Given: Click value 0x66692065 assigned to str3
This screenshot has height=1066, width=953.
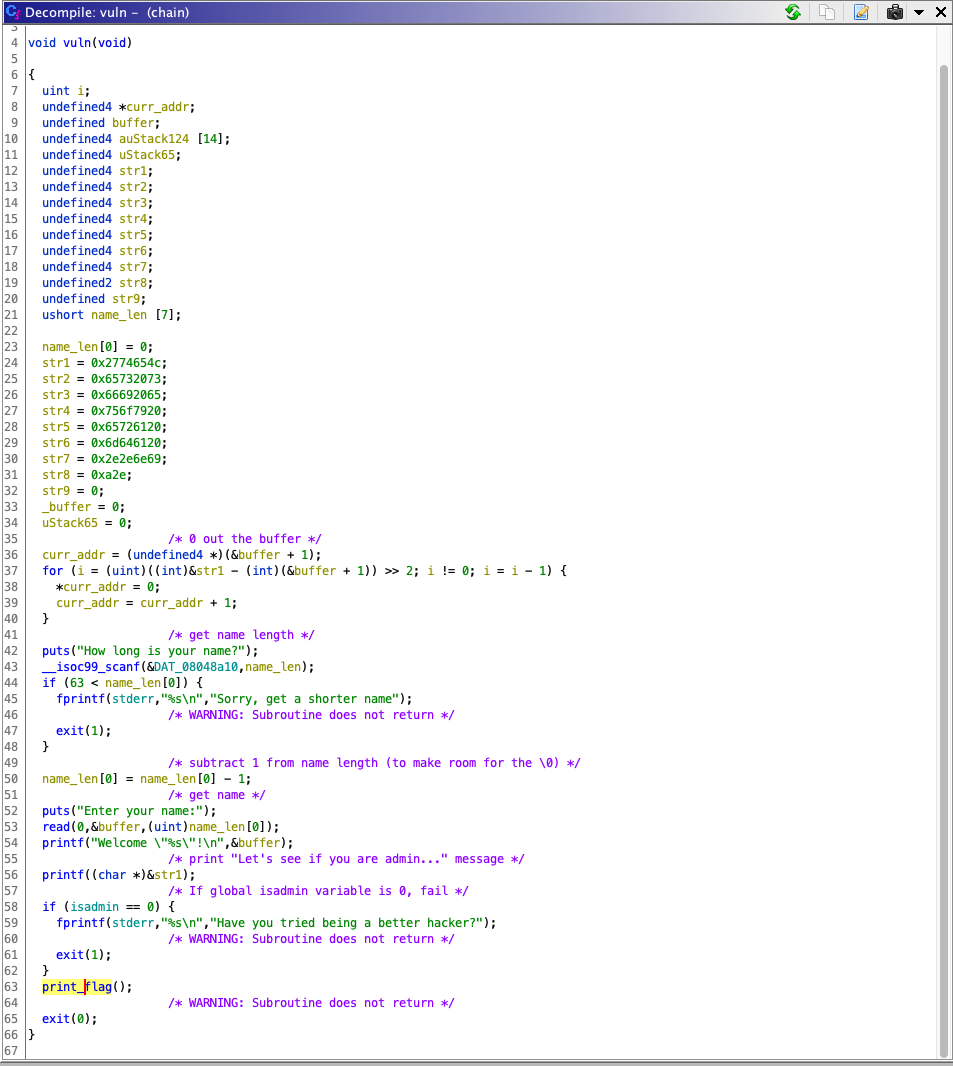Looking at the screenshot, I should point(126,395).
